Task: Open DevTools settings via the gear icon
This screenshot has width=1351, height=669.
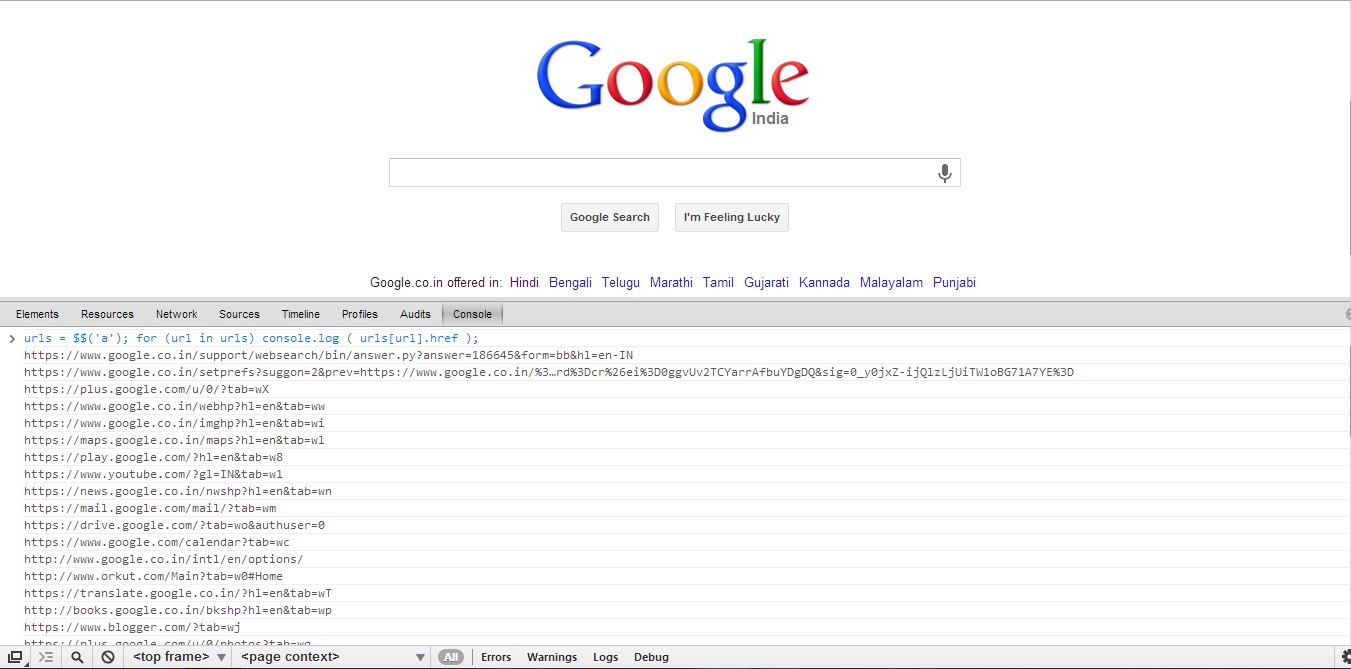Action: point(1346,657)
